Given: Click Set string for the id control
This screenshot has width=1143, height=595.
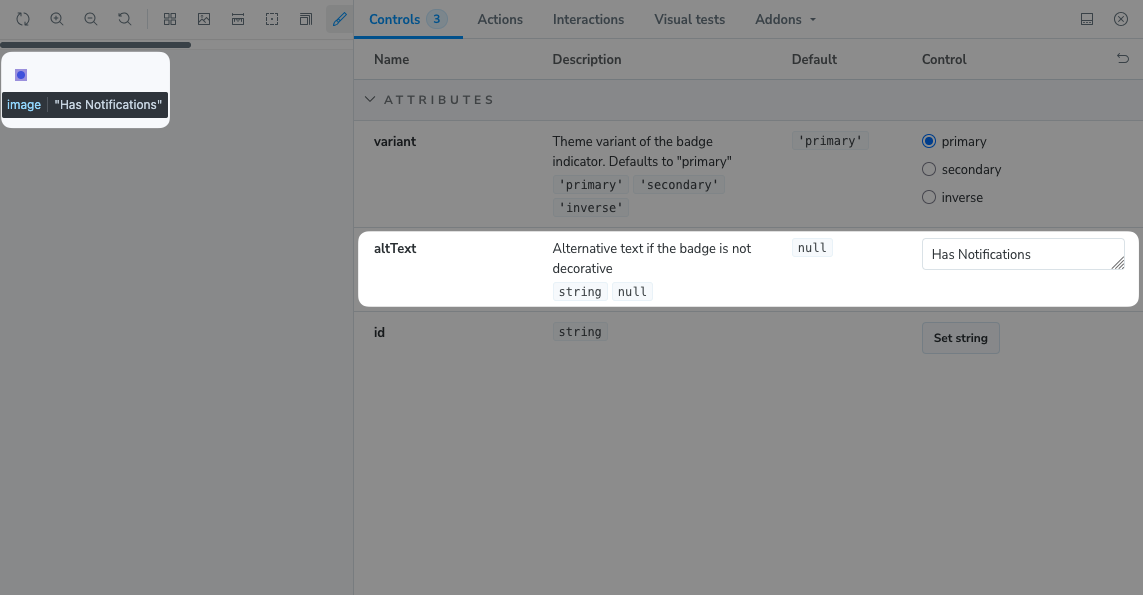Looking at the screenshot, I should 960,338.
